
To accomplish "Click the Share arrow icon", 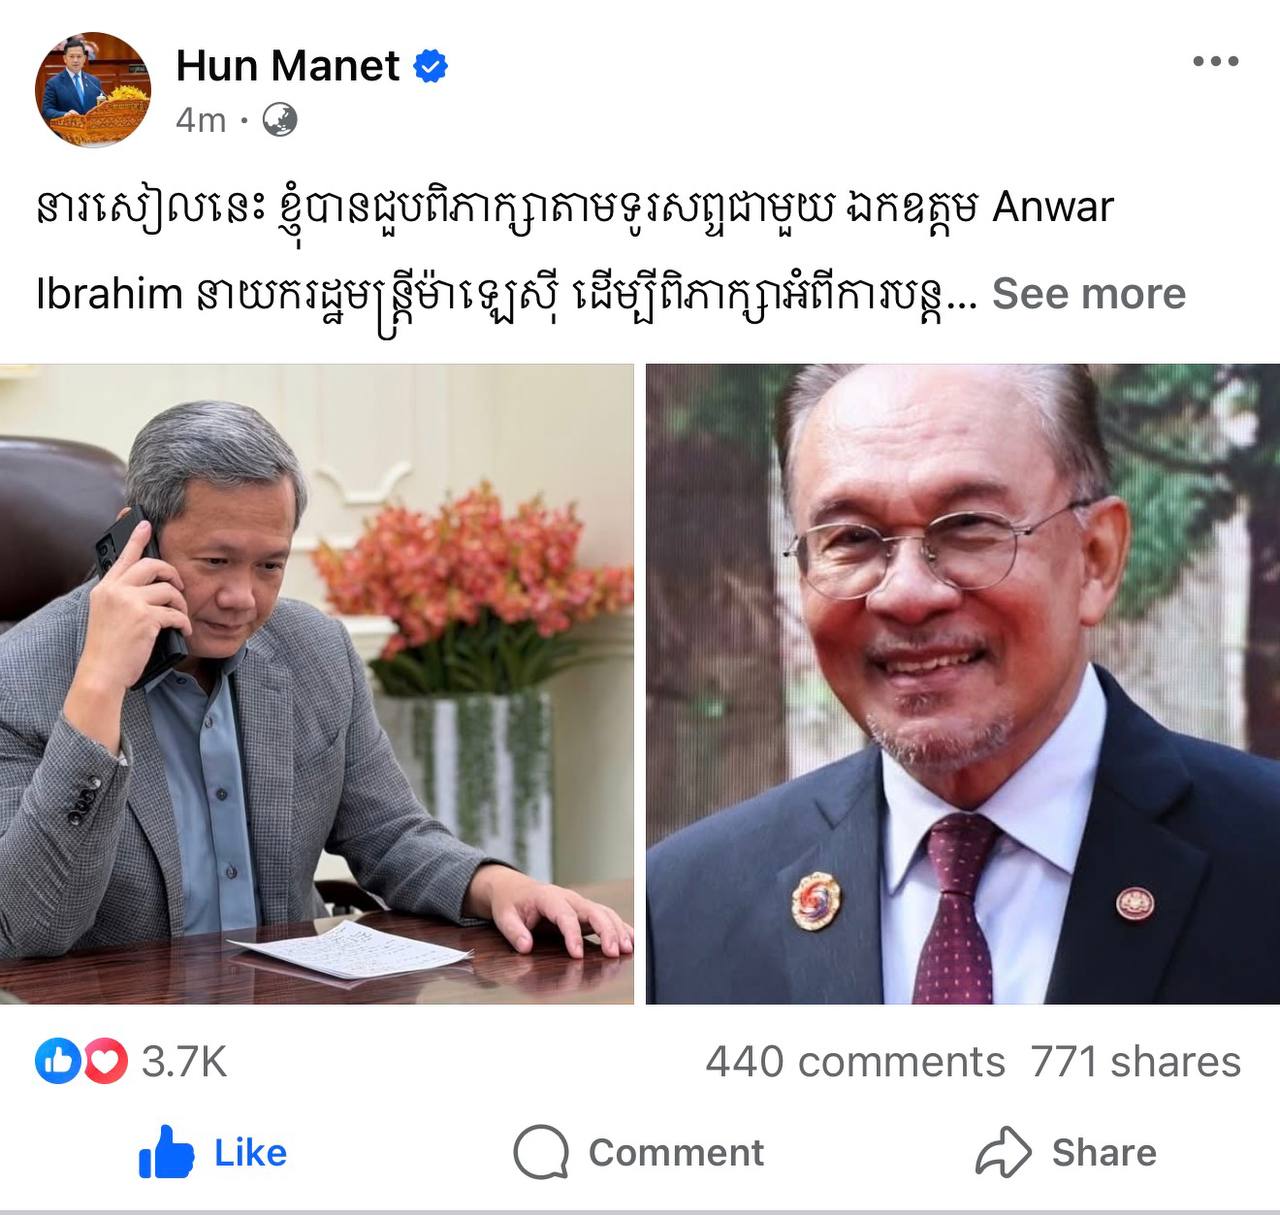I will [x=1003, y=1152].
